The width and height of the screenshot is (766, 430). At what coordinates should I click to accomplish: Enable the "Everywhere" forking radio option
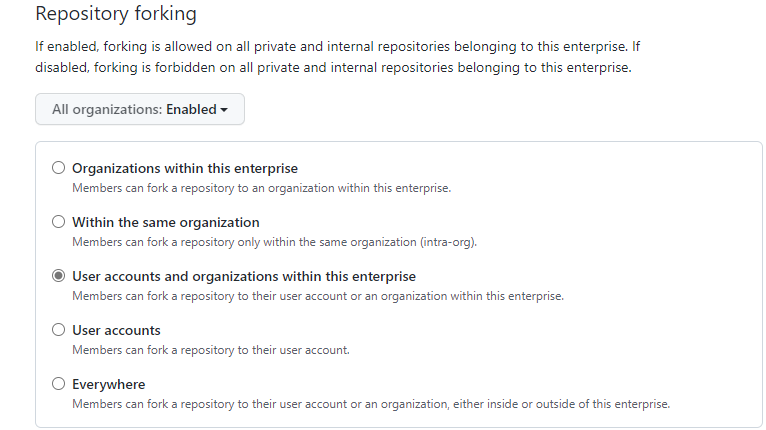click(58, 384)
